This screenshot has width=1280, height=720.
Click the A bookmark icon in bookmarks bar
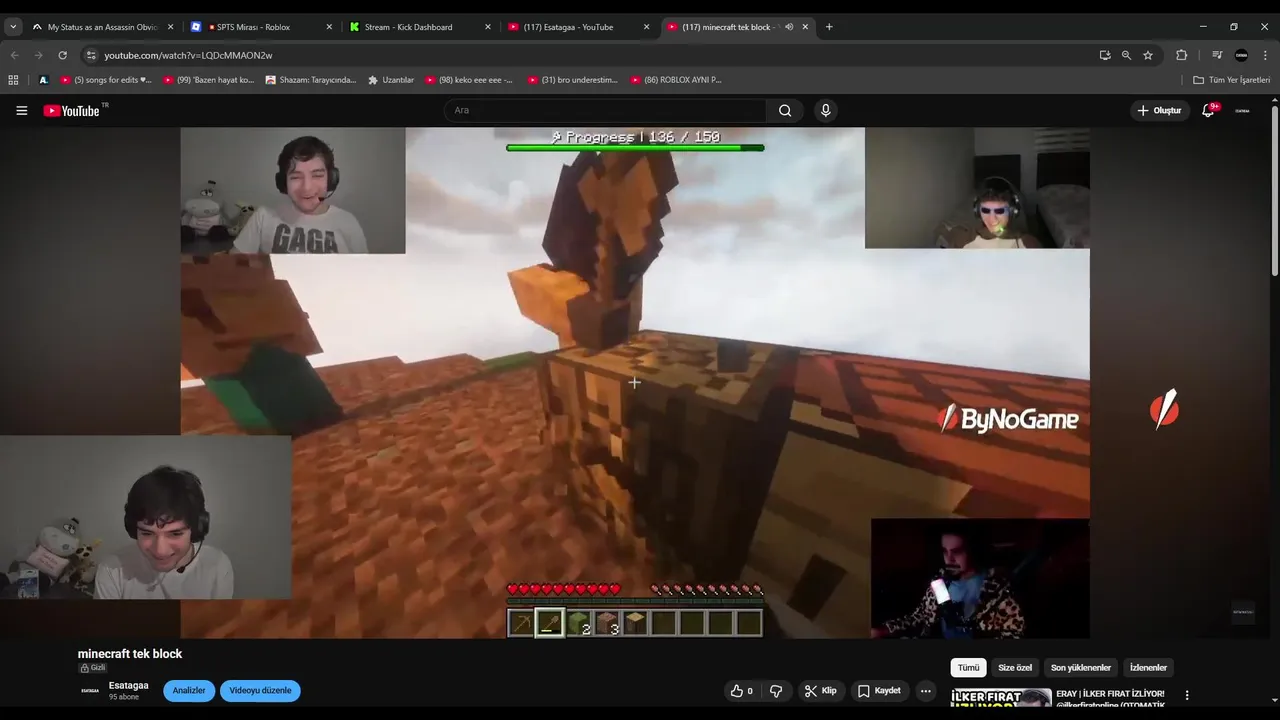[x=43, y=80]
